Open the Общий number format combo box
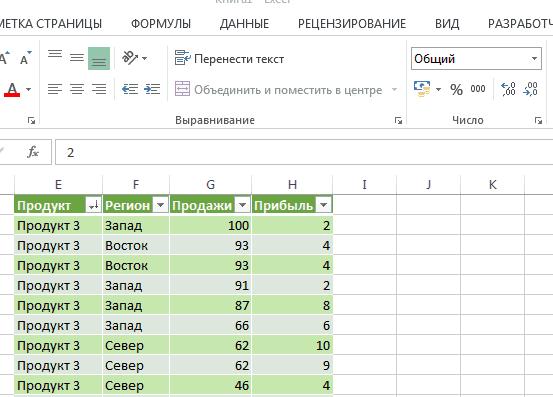The height and width of the screenshot is (397, 553). pos(476,59)
